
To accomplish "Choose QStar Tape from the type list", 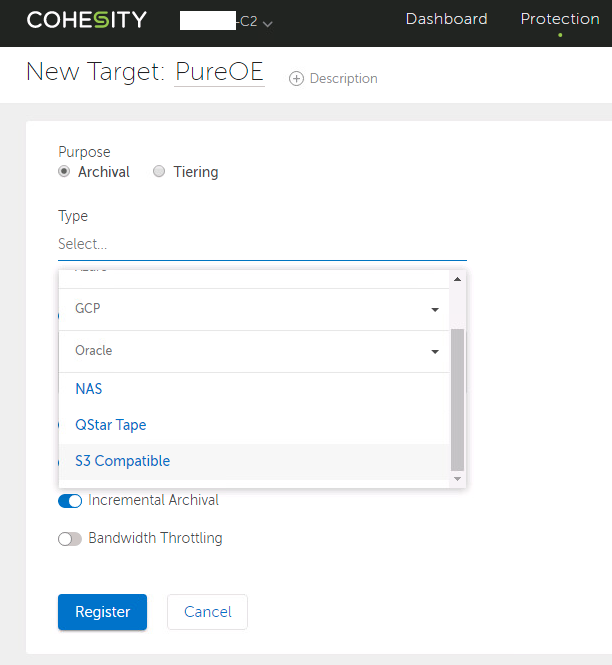I will 254,425.
